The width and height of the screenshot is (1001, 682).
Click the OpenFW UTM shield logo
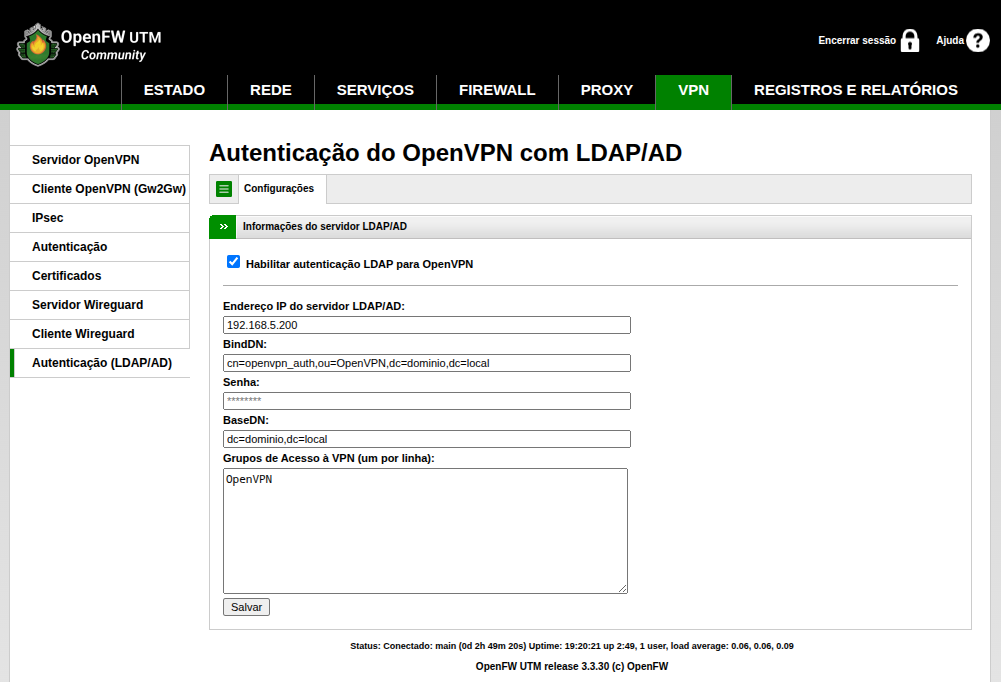pos(36,44)
